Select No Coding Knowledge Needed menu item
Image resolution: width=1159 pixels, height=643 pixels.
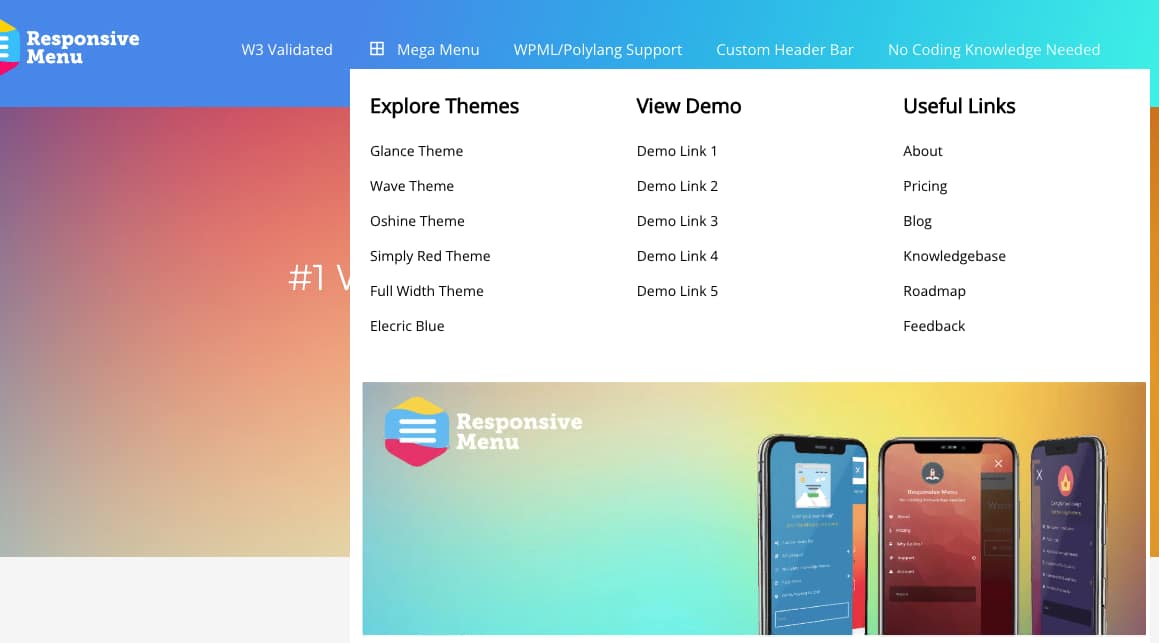993,49
